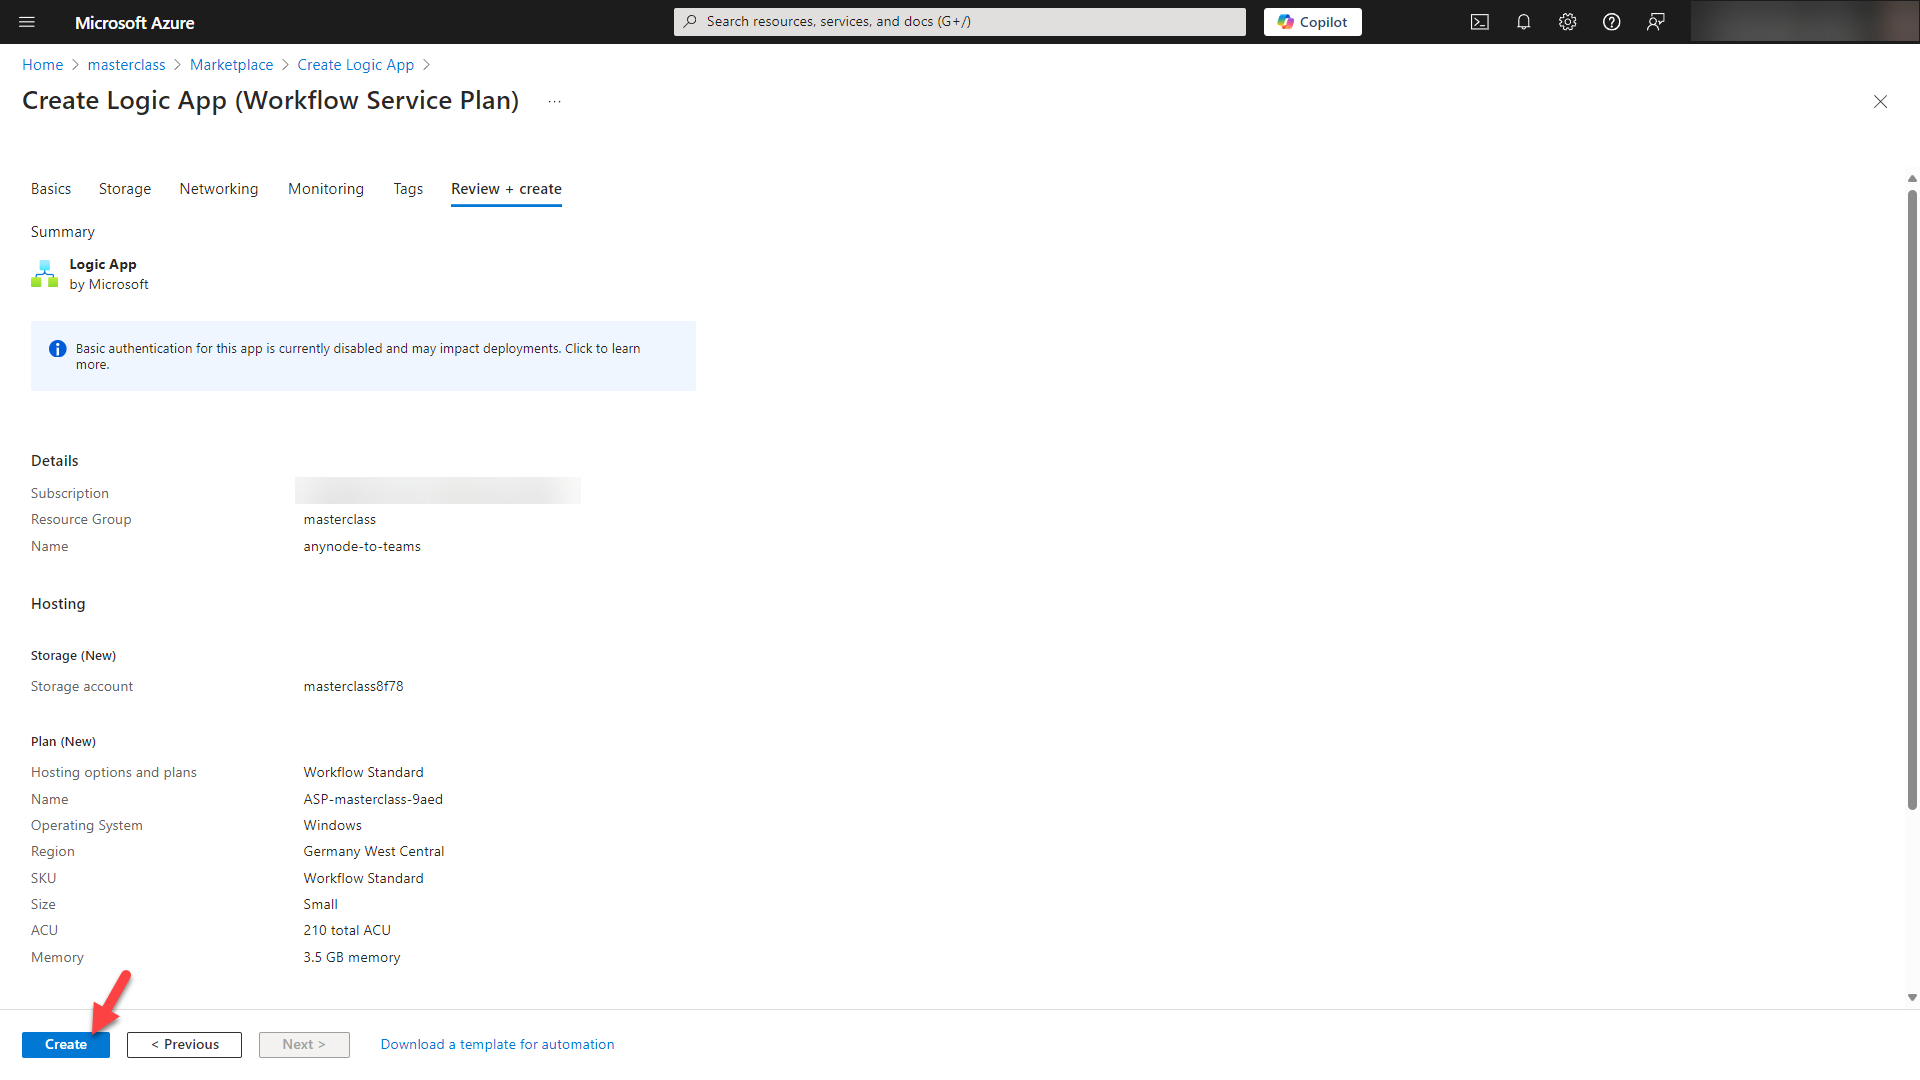This screenshot has width=1920, height=1080.
Task: Open the Notifications bell
Action: pyautogui.click(x=1523, y=21)
